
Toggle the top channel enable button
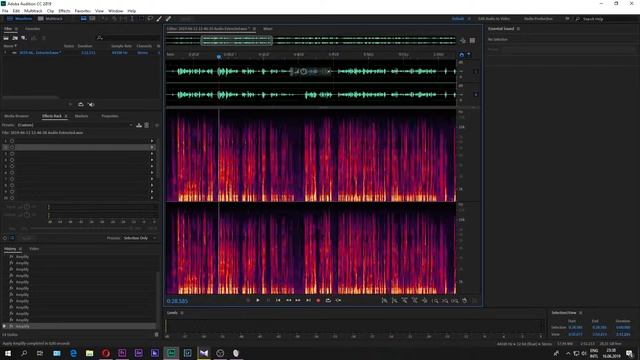click(x=476, y=71)
